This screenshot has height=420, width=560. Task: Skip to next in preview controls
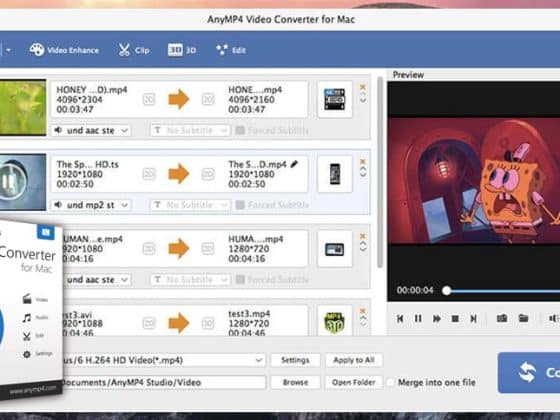pos(474,318)
